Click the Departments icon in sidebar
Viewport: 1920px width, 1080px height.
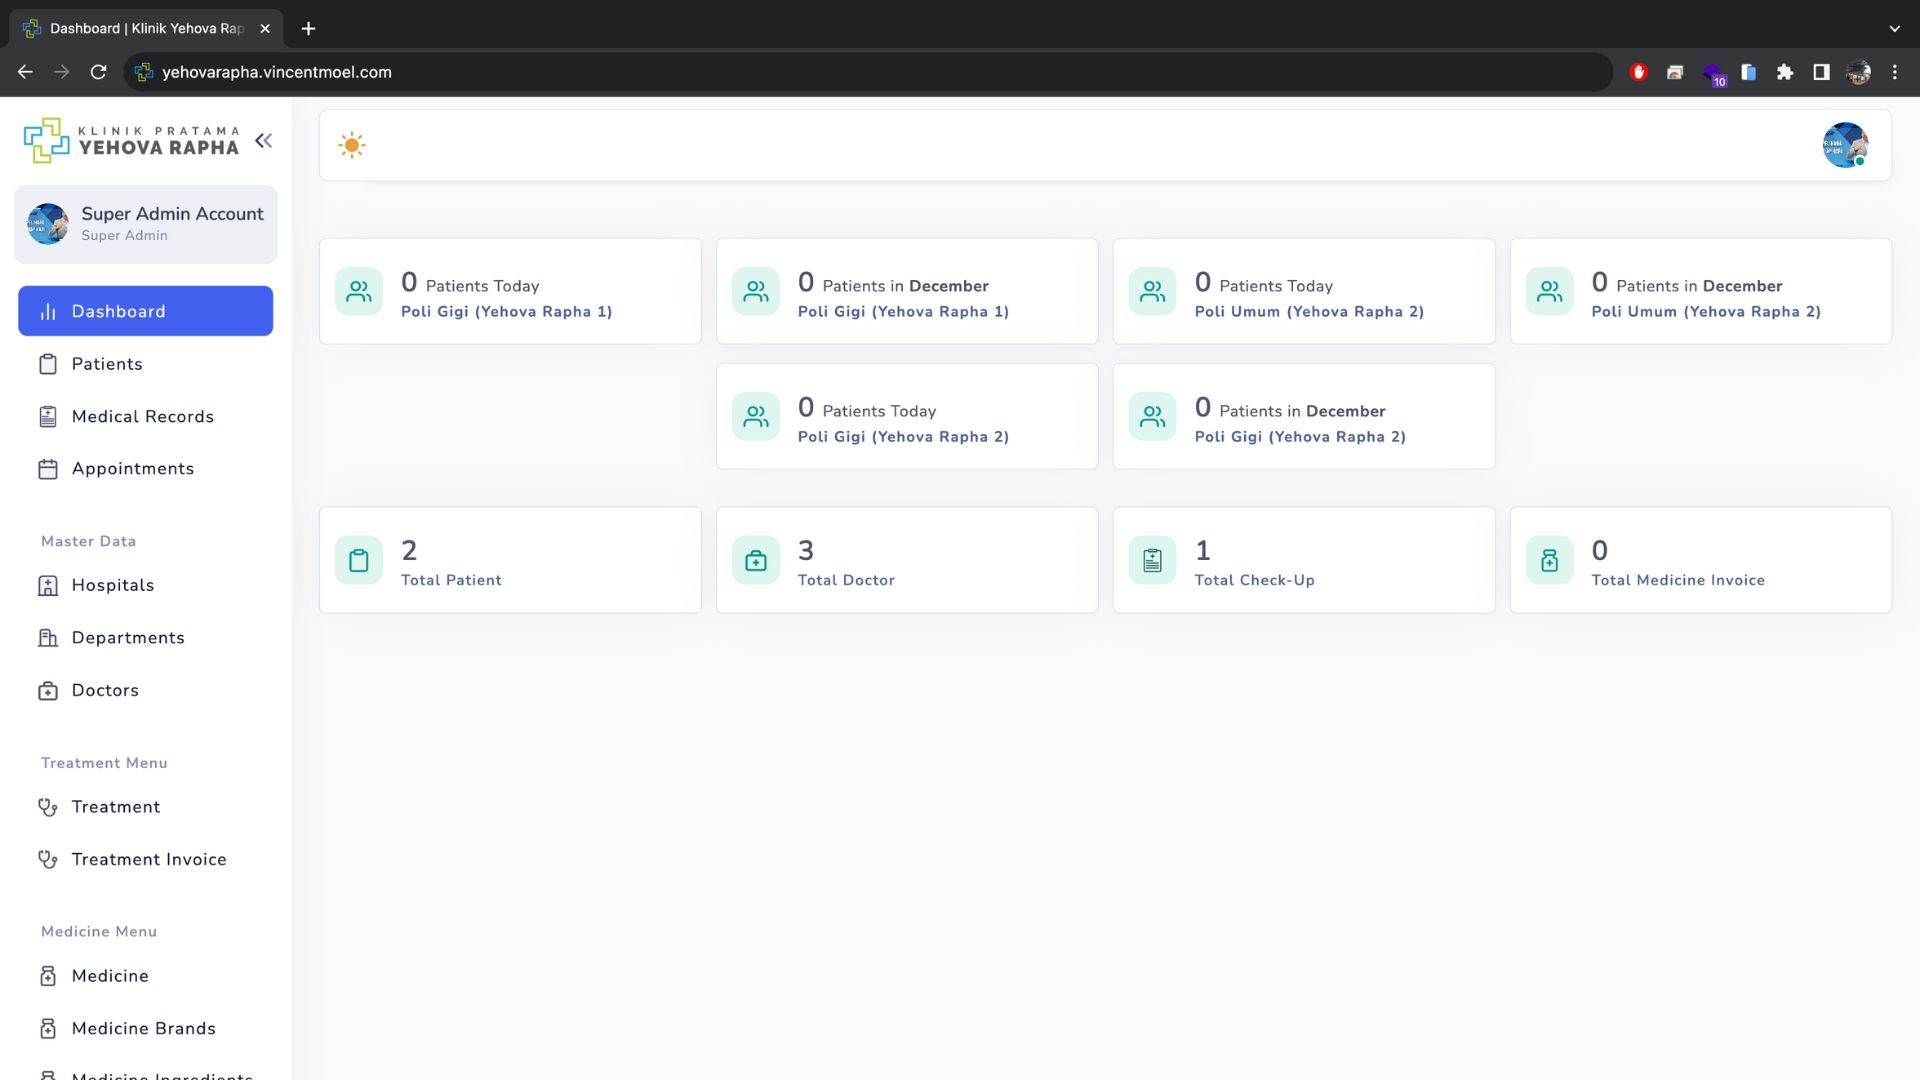48,638
